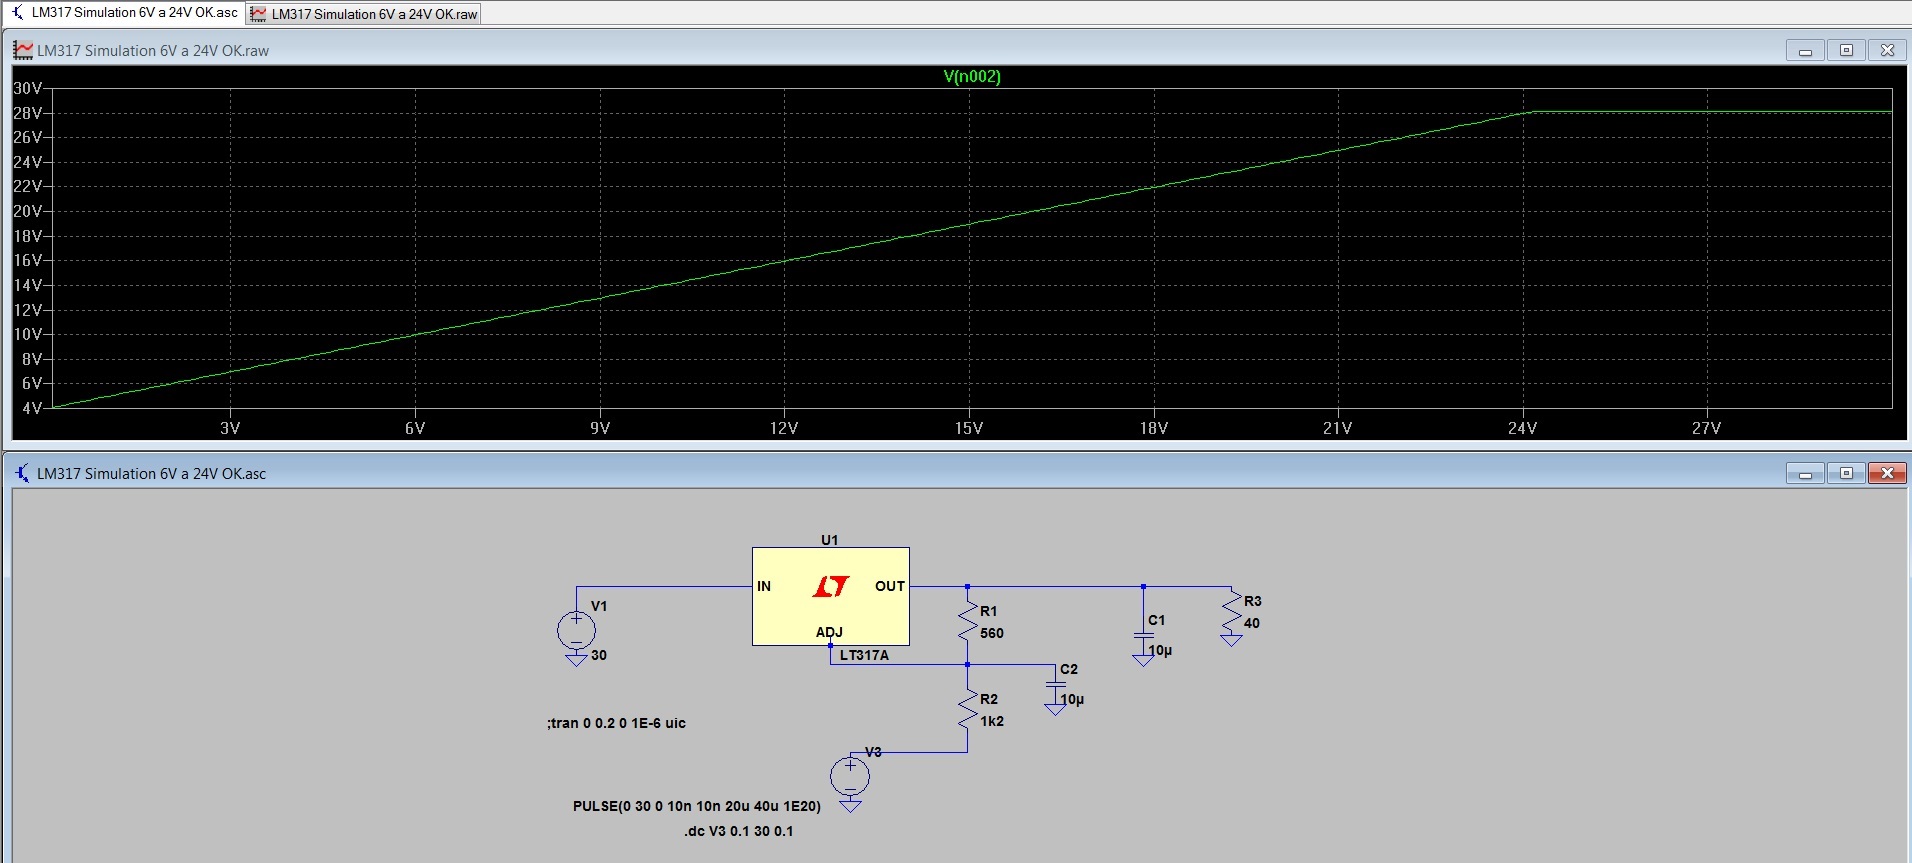The image size is (1912, 863).
Task: Click the 16V label on the vertical axis
Action: pyautogui.click(x=28, y=260)
